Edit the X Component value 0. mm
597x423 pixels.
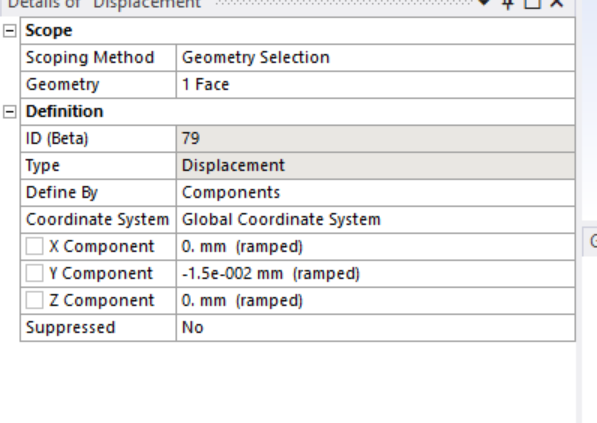[x=375, y=247]
